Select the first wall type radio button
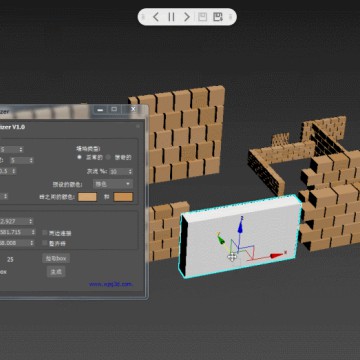360x360 pixels. point(79,157)
